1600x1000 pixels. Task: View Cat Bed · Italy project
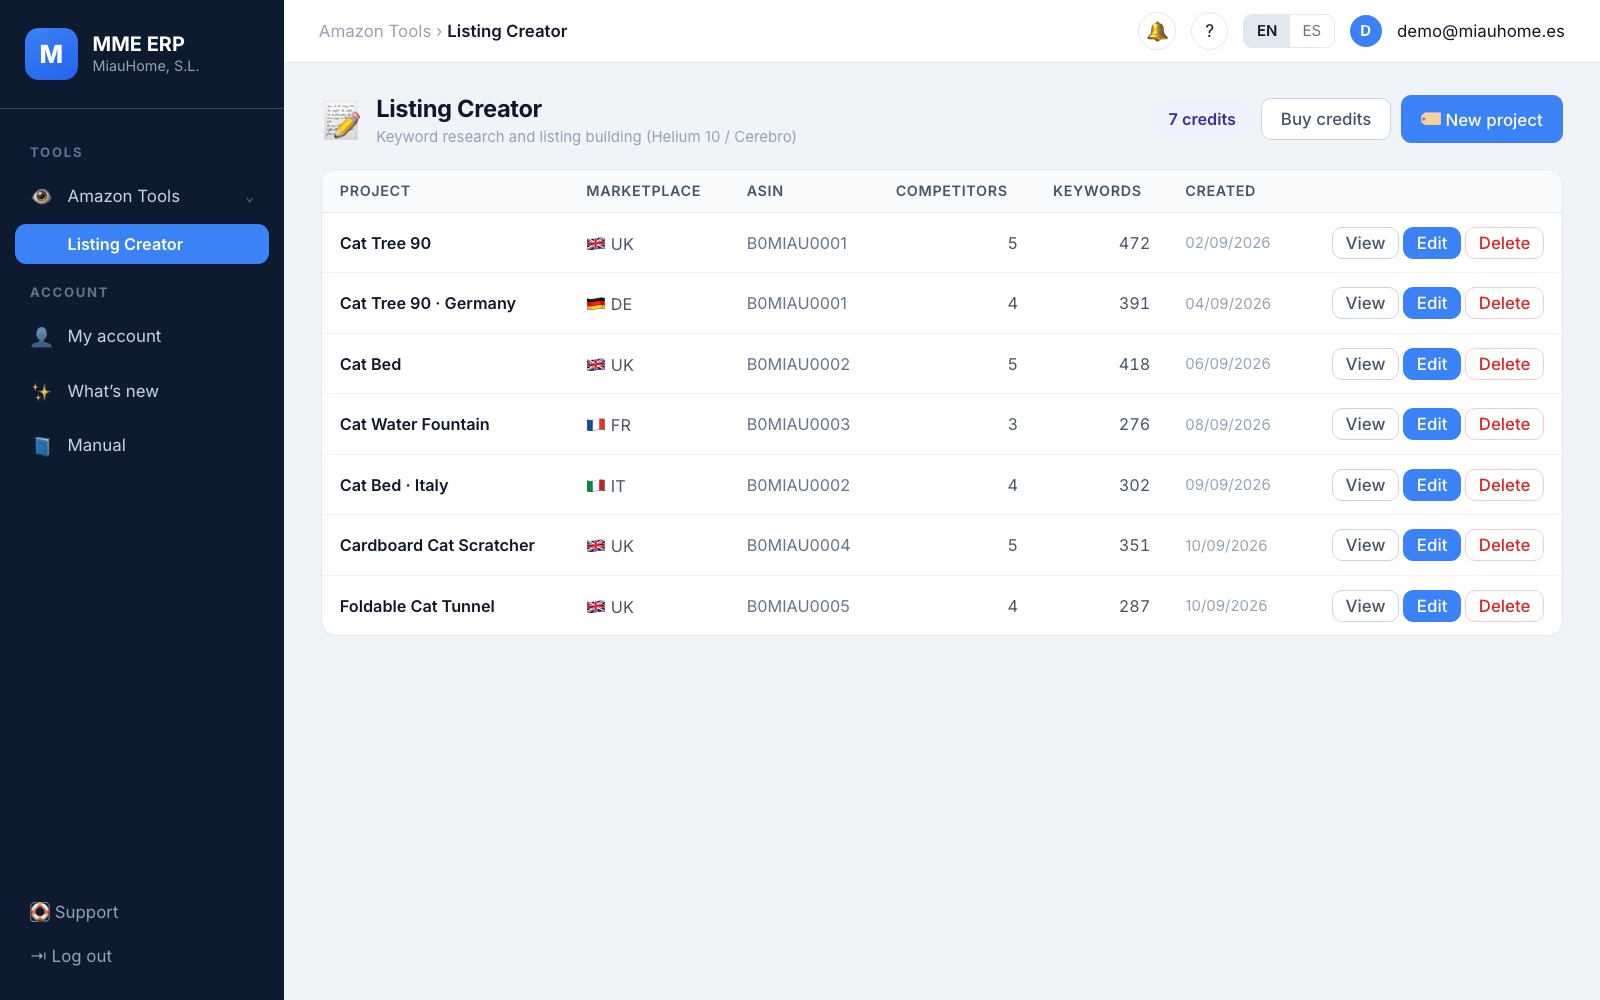pyautogui.click(x=1365, y=485)
